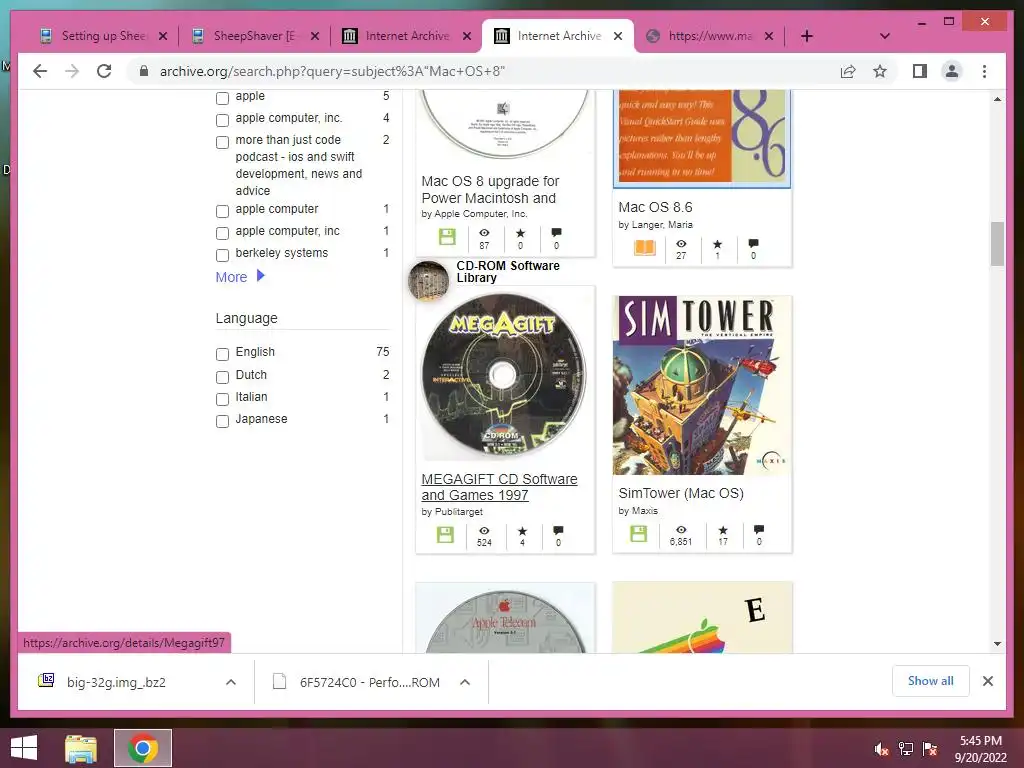Click the taskbar clock showing 5:45 PM

(980, 748)
